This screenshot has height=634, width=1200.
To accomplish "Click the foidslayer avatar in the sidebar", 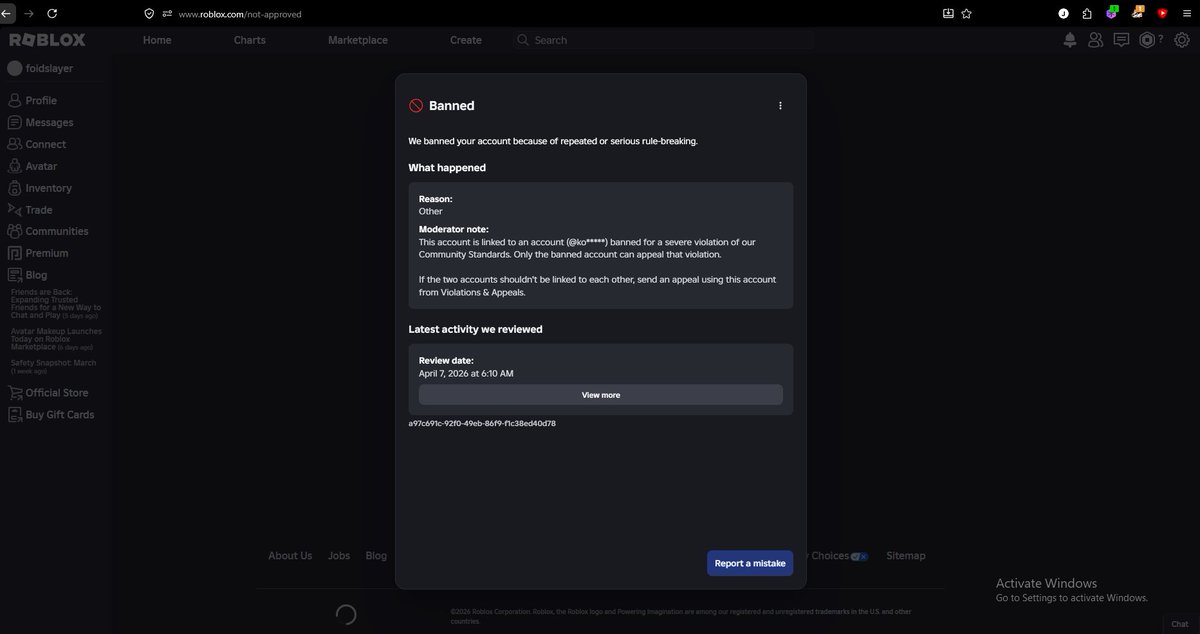I will pos(15,68).
